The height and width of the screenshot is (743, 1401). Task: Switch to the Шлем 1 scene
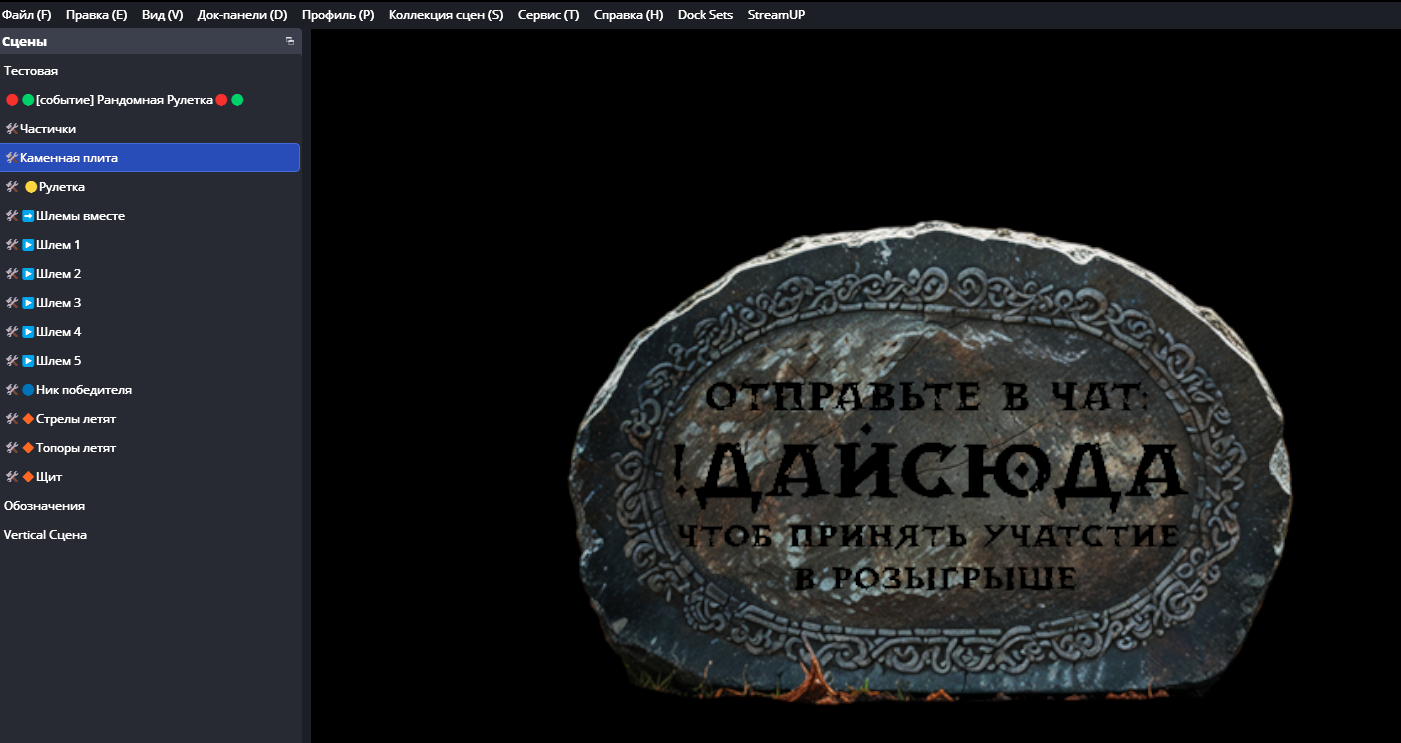tap(58, 245)
